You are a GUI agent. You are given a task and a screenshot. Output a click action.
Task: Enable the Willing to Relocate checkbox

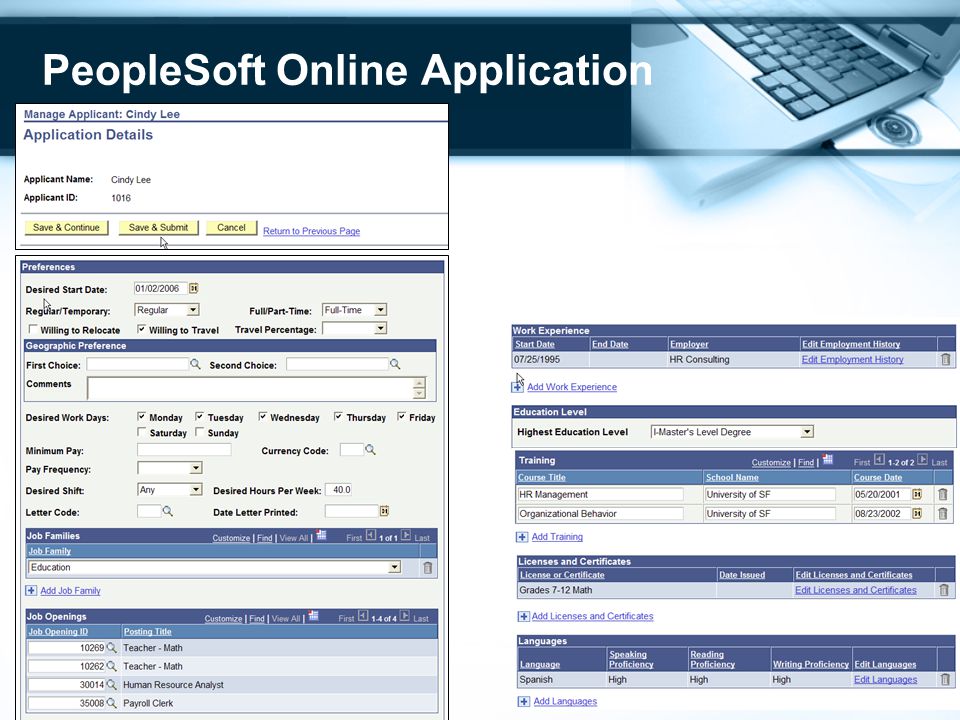click(x=33, y=329)
